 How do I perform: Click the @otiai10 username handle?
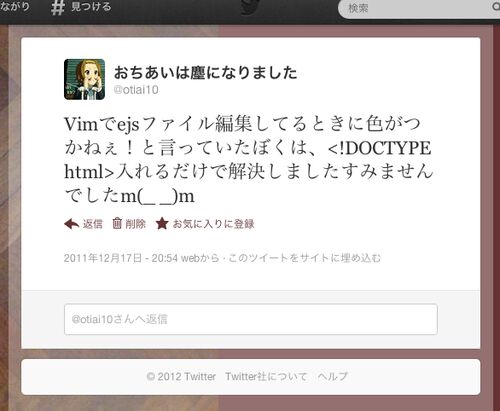pyautogui.click(x=136, y=90)
